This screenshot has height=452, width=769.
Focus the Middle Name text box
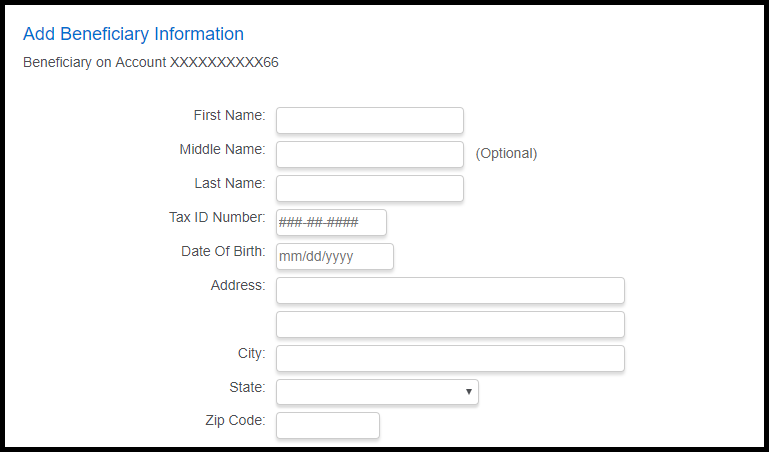(x=369, y=154)
